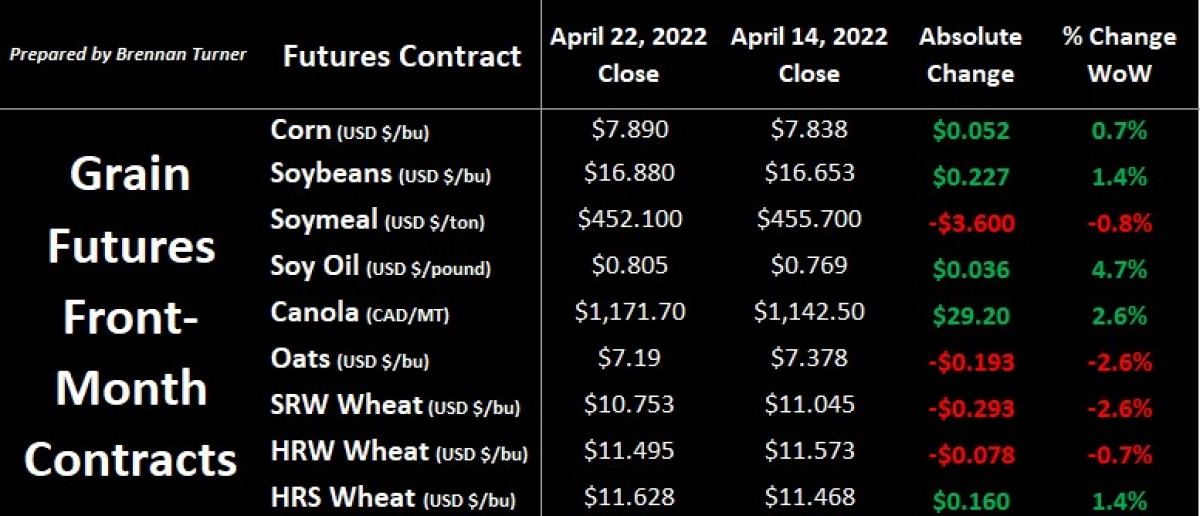
Task: Click the Futures Contract column header
Action: [402, 56]
